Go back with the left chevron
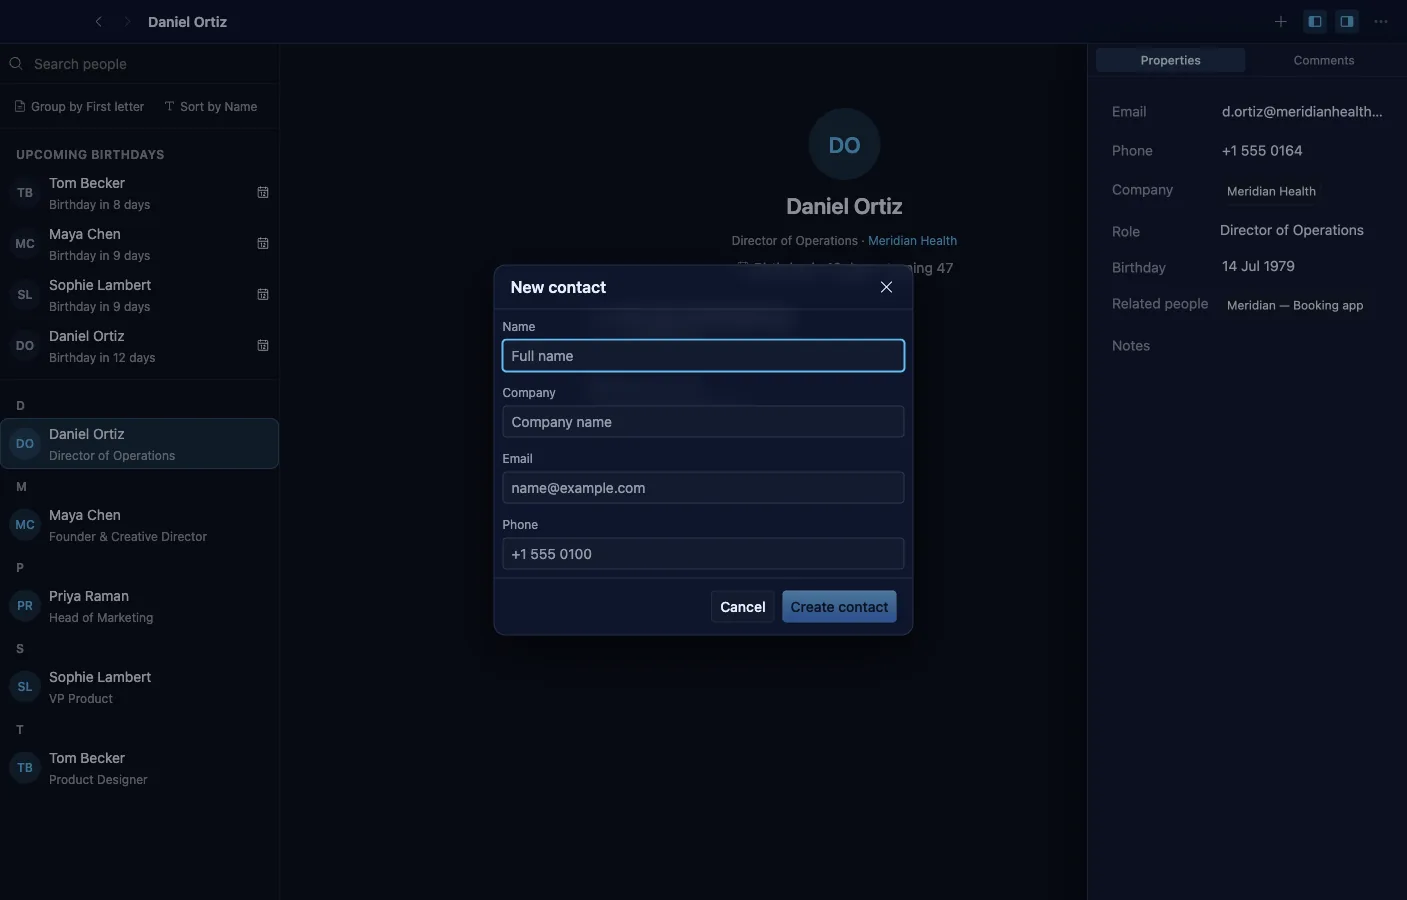The height and width of the screenshot is (900, 1407). 98,21
